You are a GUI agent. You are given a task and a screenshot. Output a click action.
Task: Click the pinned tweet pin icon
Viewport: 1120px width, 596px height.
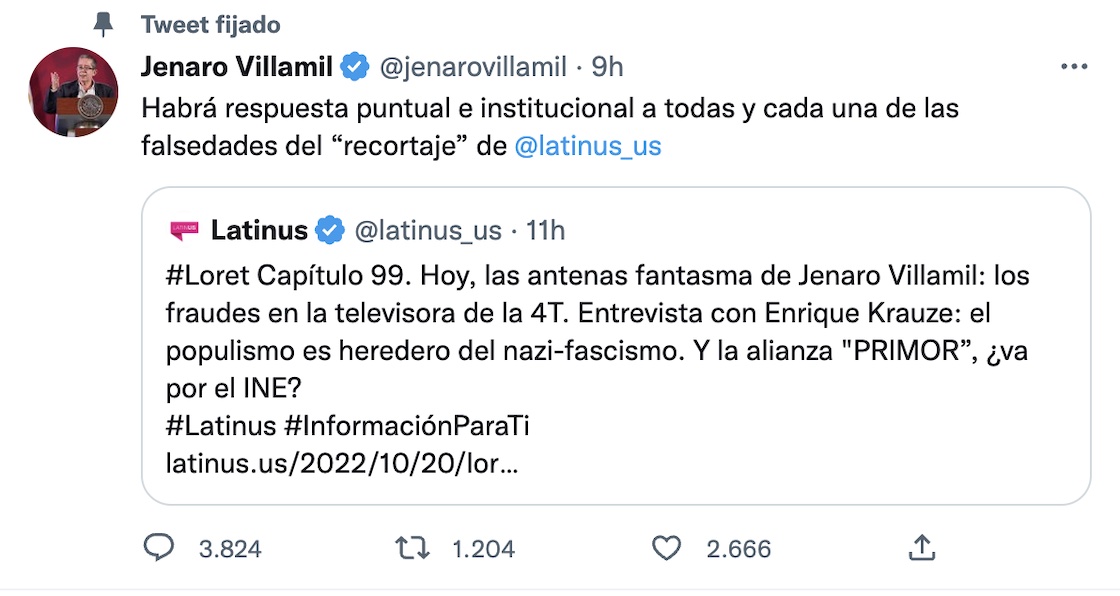point(103,23)
